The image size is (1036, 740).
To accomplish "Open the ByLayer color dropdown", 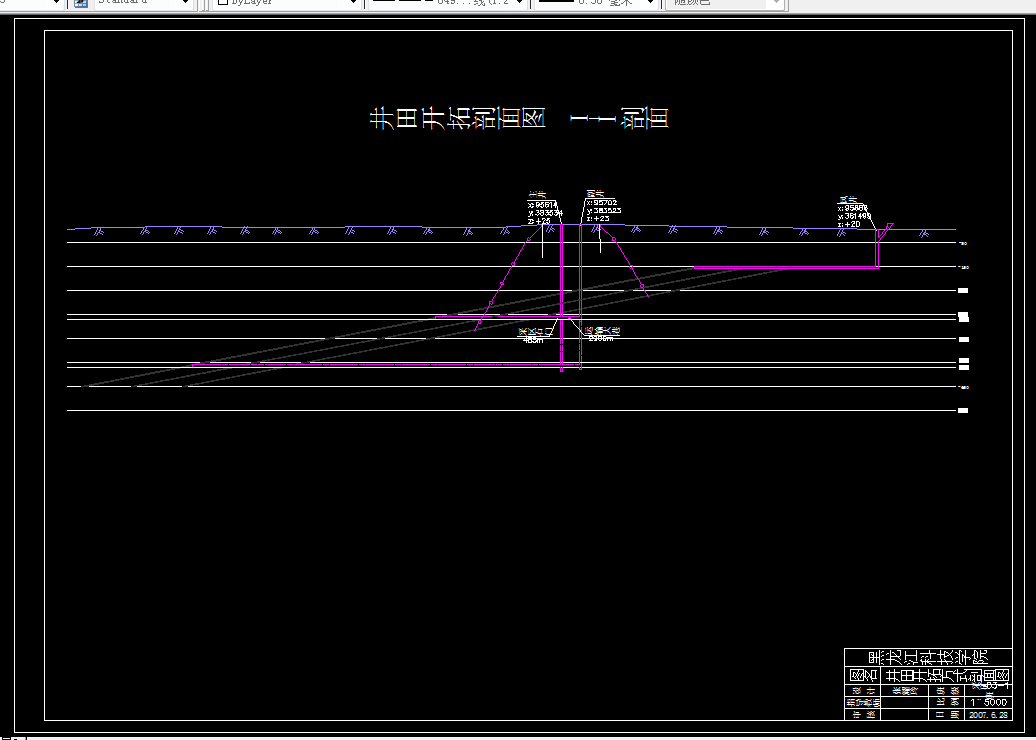I will (287, 3).
